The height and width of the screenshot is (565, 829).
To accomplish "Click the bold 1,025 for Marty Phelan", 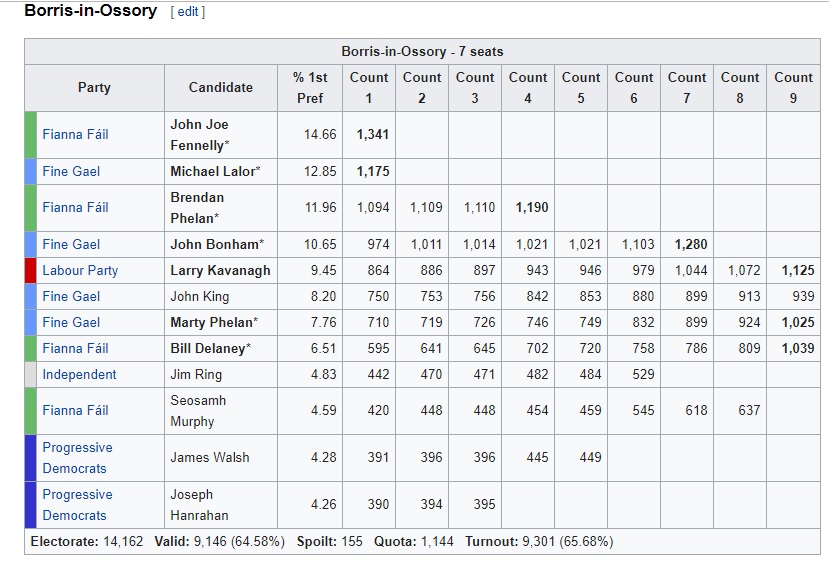I will click(x=798, y=322).
